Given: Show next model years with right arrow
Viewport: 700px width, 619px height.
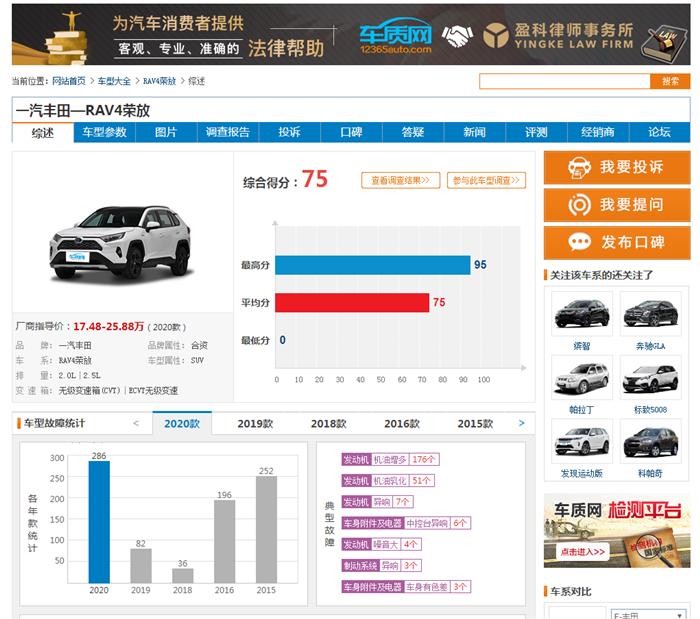Looking at the screenshot, I should pyautogui.click(x=521, y=423).
